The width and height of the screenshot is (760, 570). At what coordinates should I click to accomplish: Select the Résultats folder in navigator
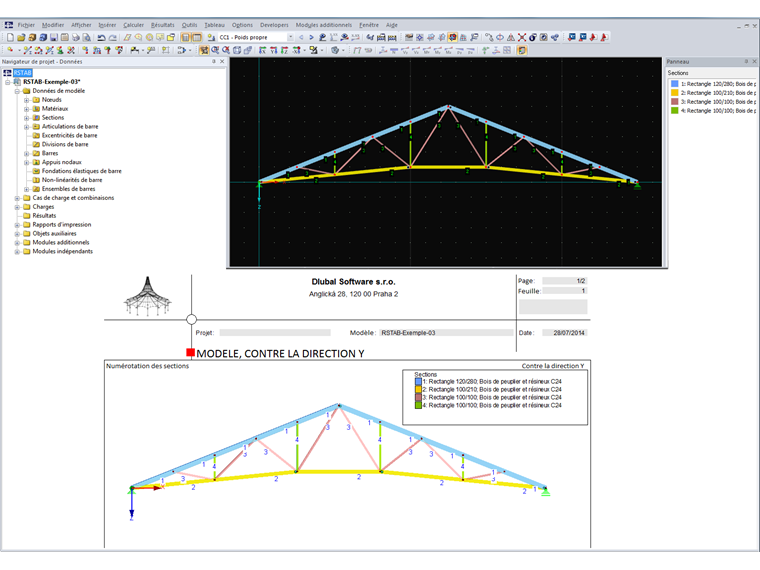point(44,216)
